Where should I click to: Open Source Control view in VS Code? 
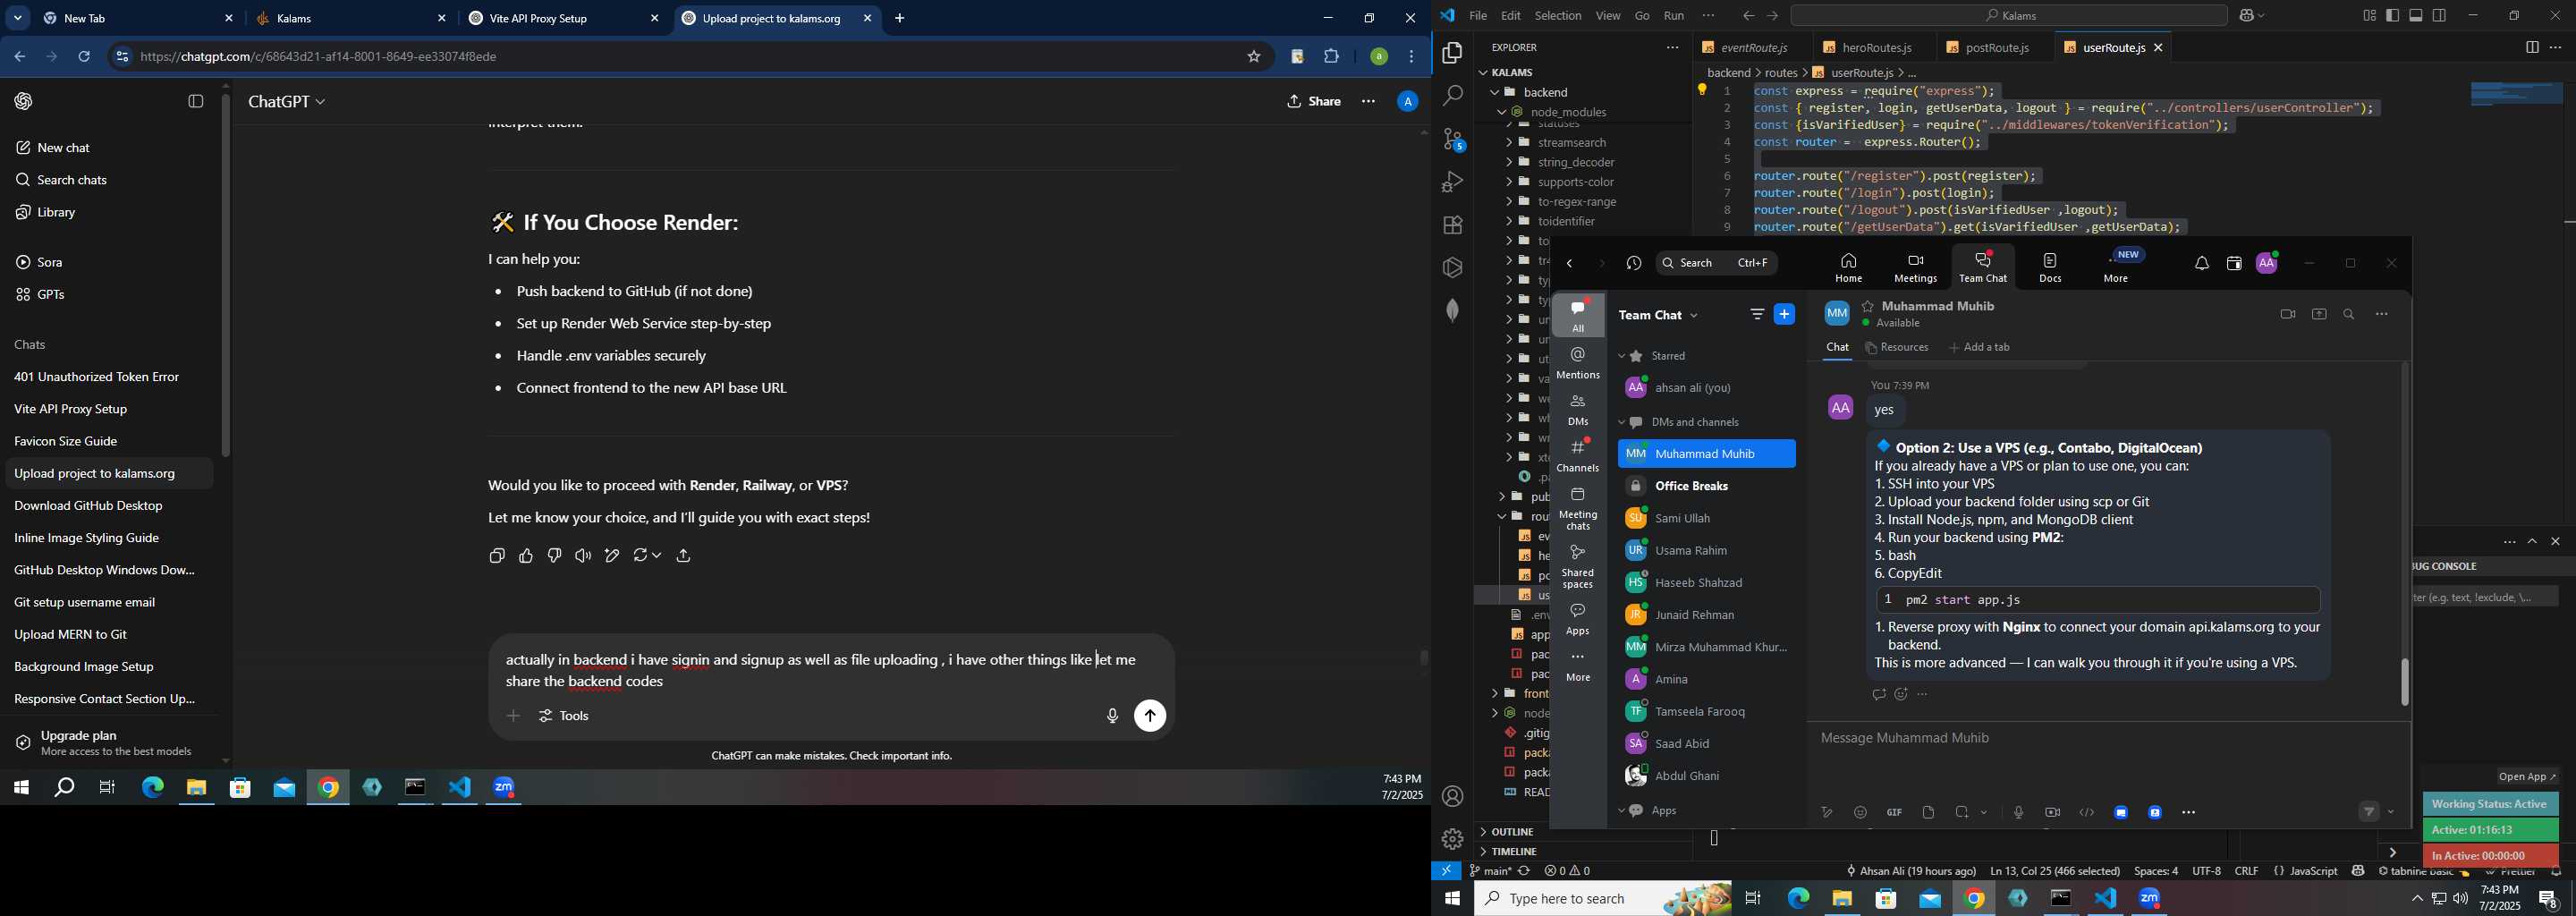click(1453, 139)
